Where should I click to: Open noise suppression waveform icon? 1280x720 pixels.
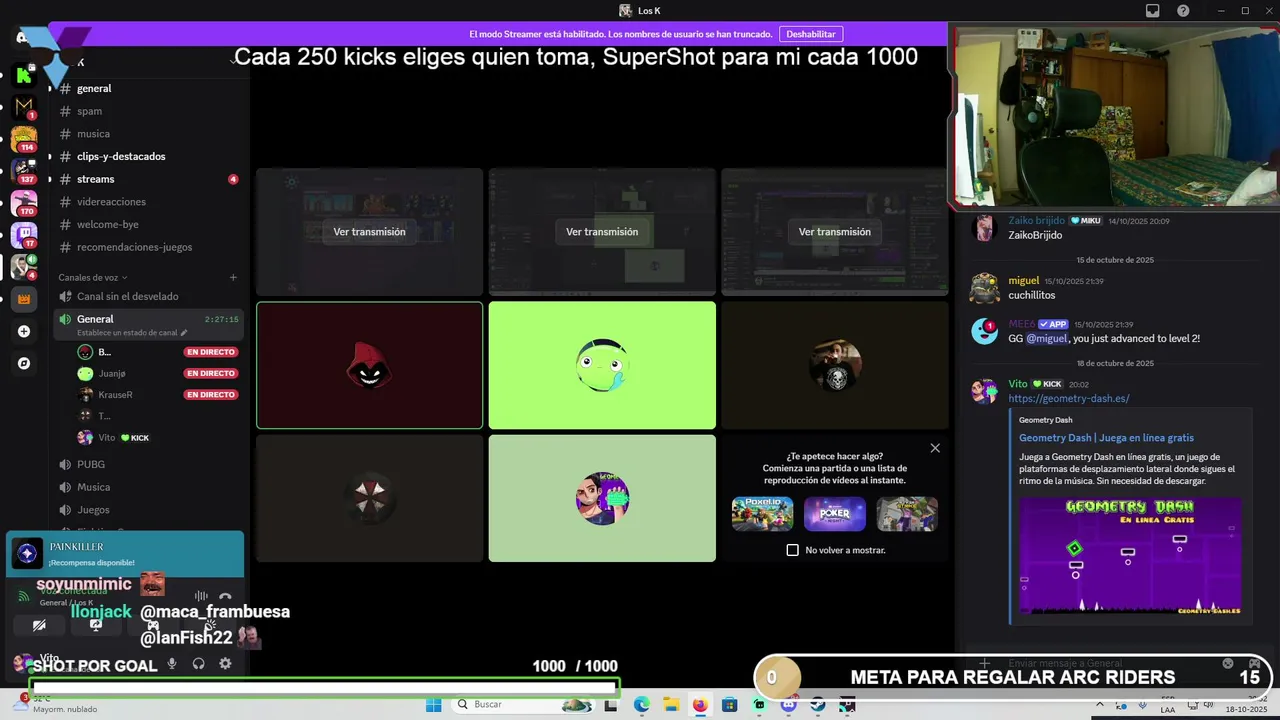click(201, 596)
